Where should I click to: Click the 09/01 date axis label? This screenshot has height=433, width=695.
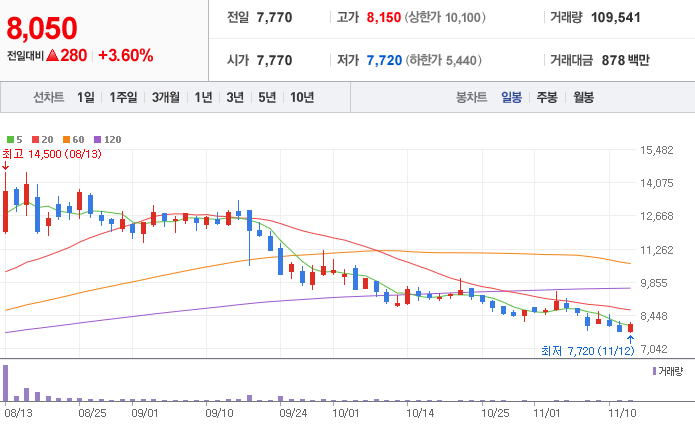click(145, 413)
